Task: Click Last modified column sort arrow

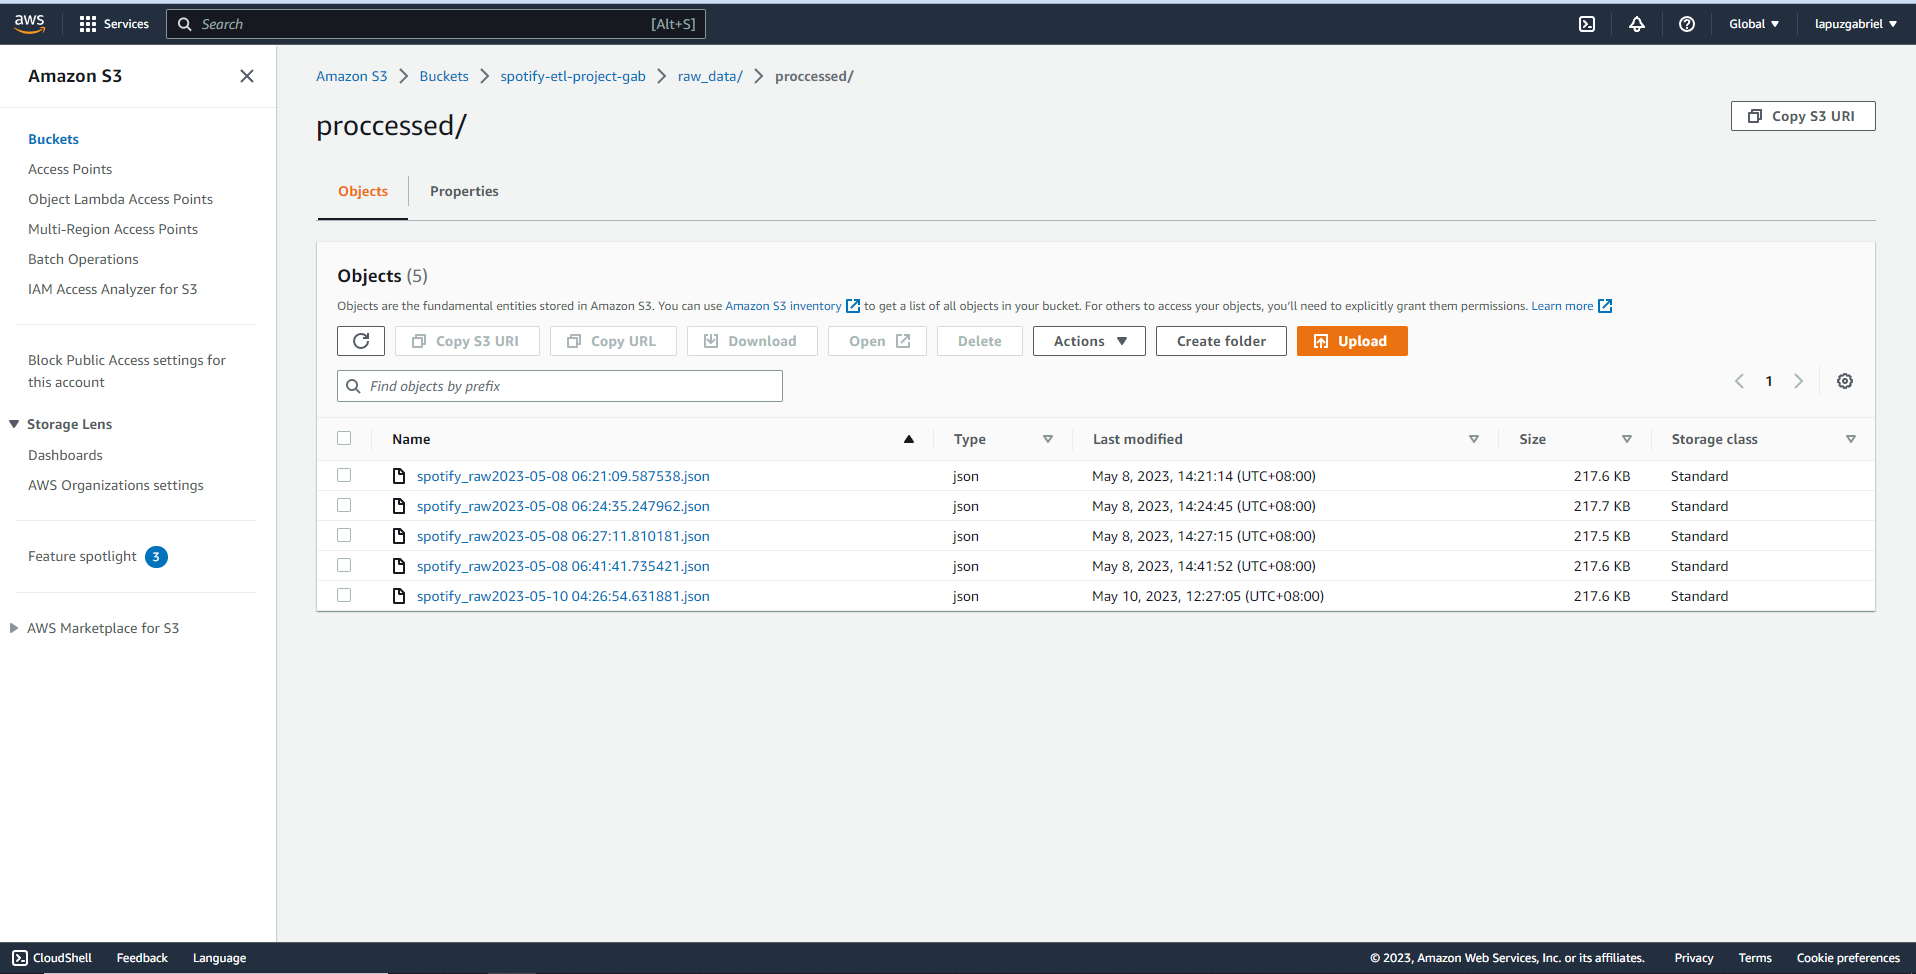Action: pyautogui.click(x=1474, y=439)
